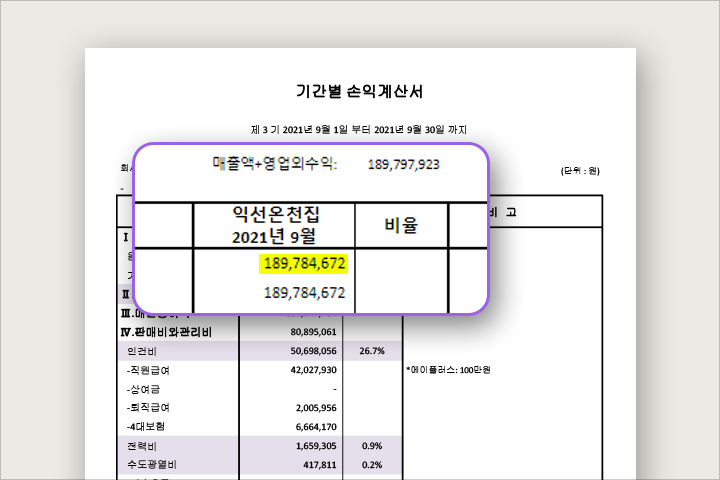Click the total value 189,797,923
The image size is (720, 480).
tap(404, 164)
